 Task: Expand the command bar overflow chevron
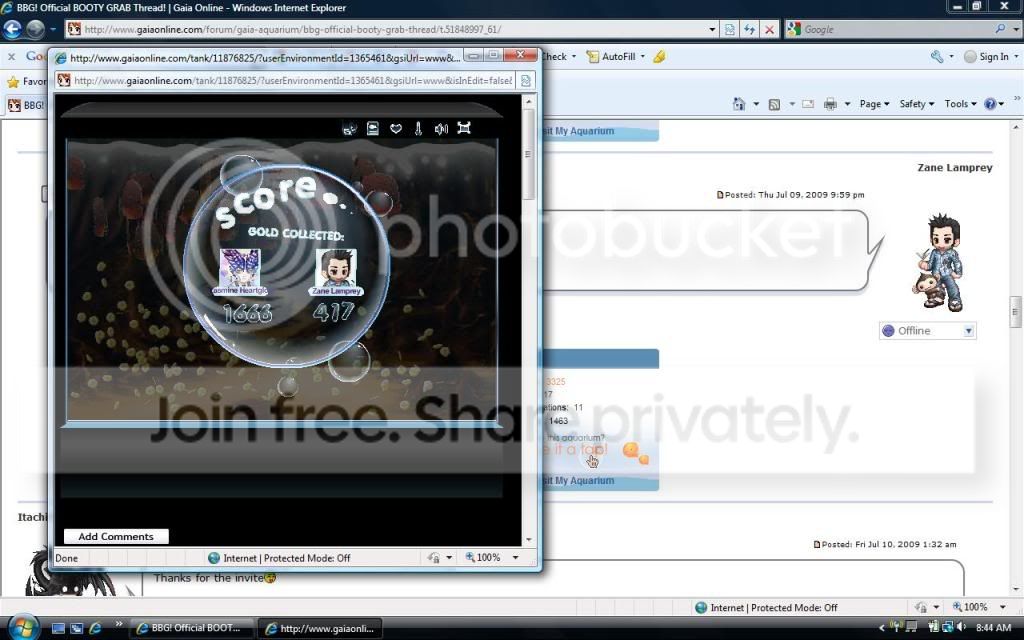coord(1016,100)
